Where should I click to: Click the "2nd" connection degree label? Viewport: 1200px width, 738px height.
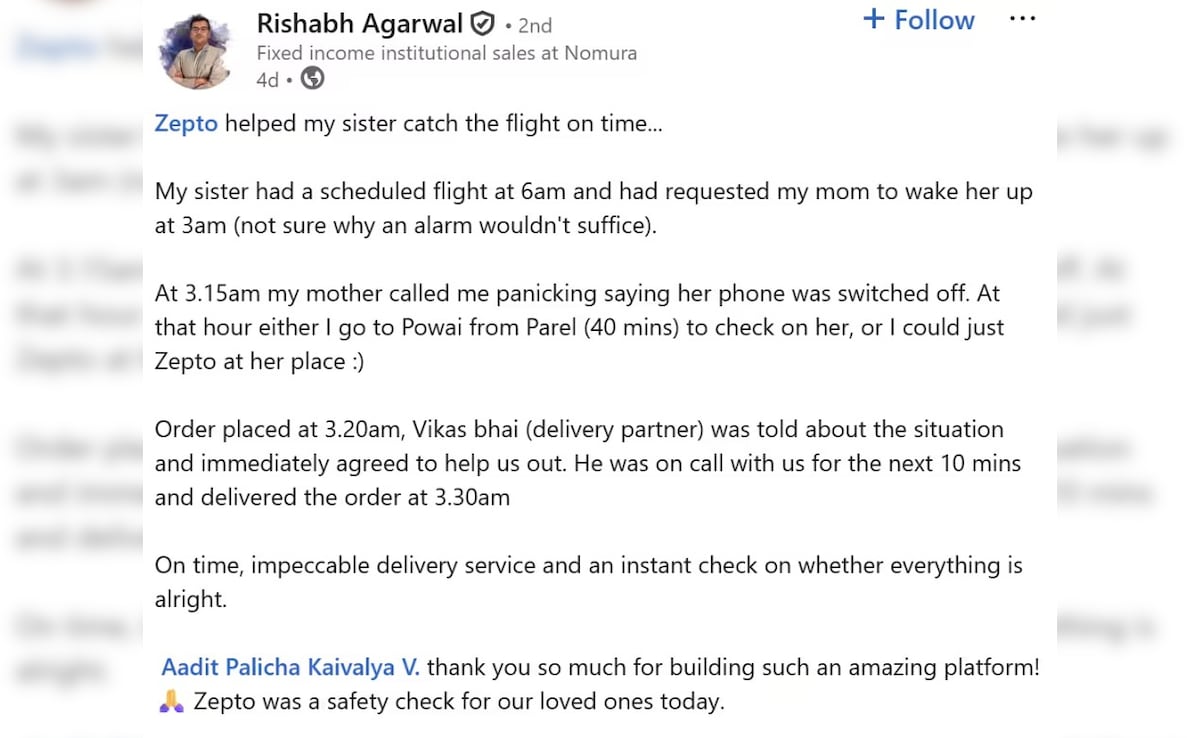click(535, 25)
